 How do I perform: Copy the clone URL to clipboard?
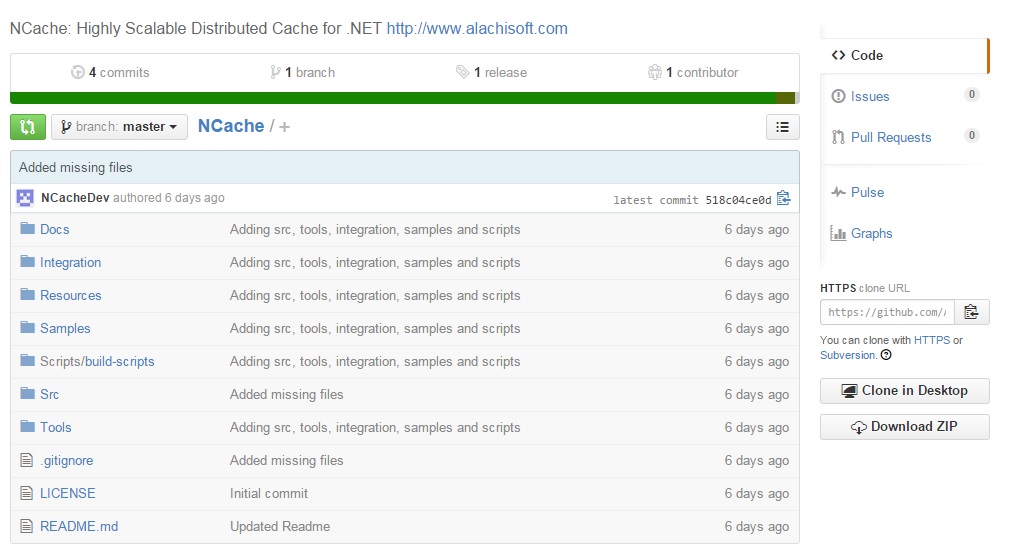pos(971,312)
